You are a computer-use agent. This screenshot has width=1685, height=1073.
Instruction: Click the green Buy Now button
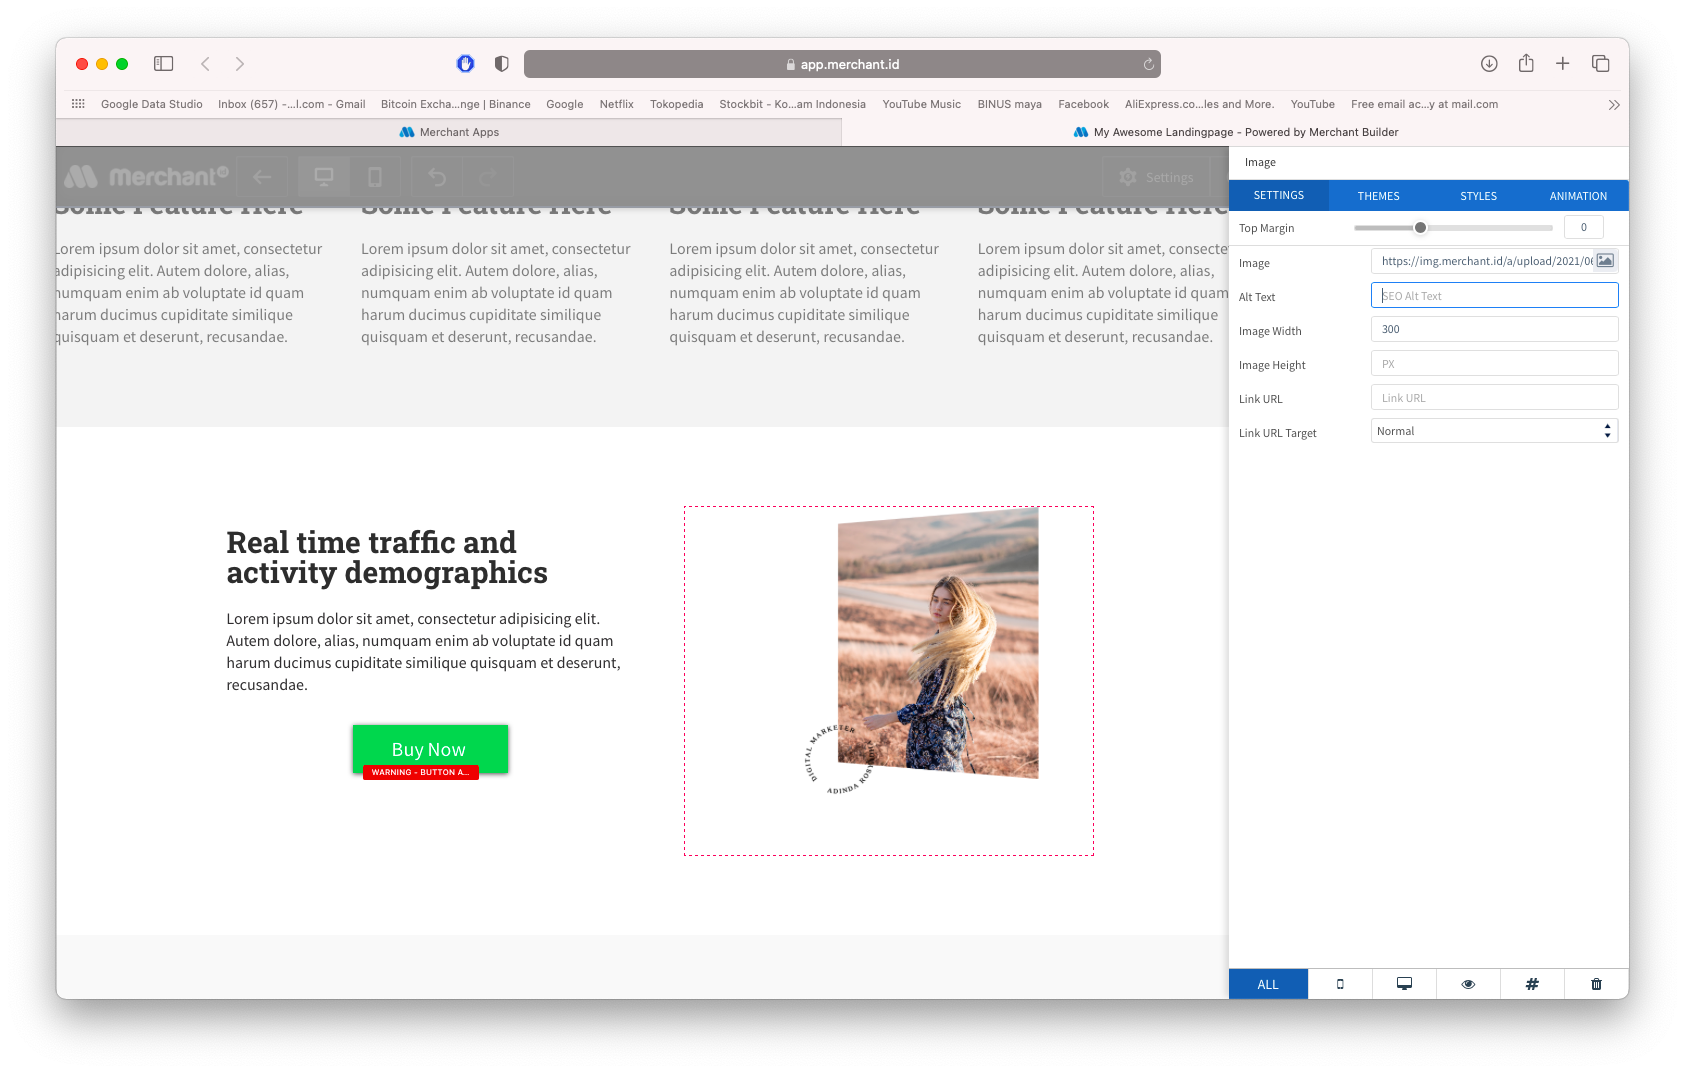430,748
